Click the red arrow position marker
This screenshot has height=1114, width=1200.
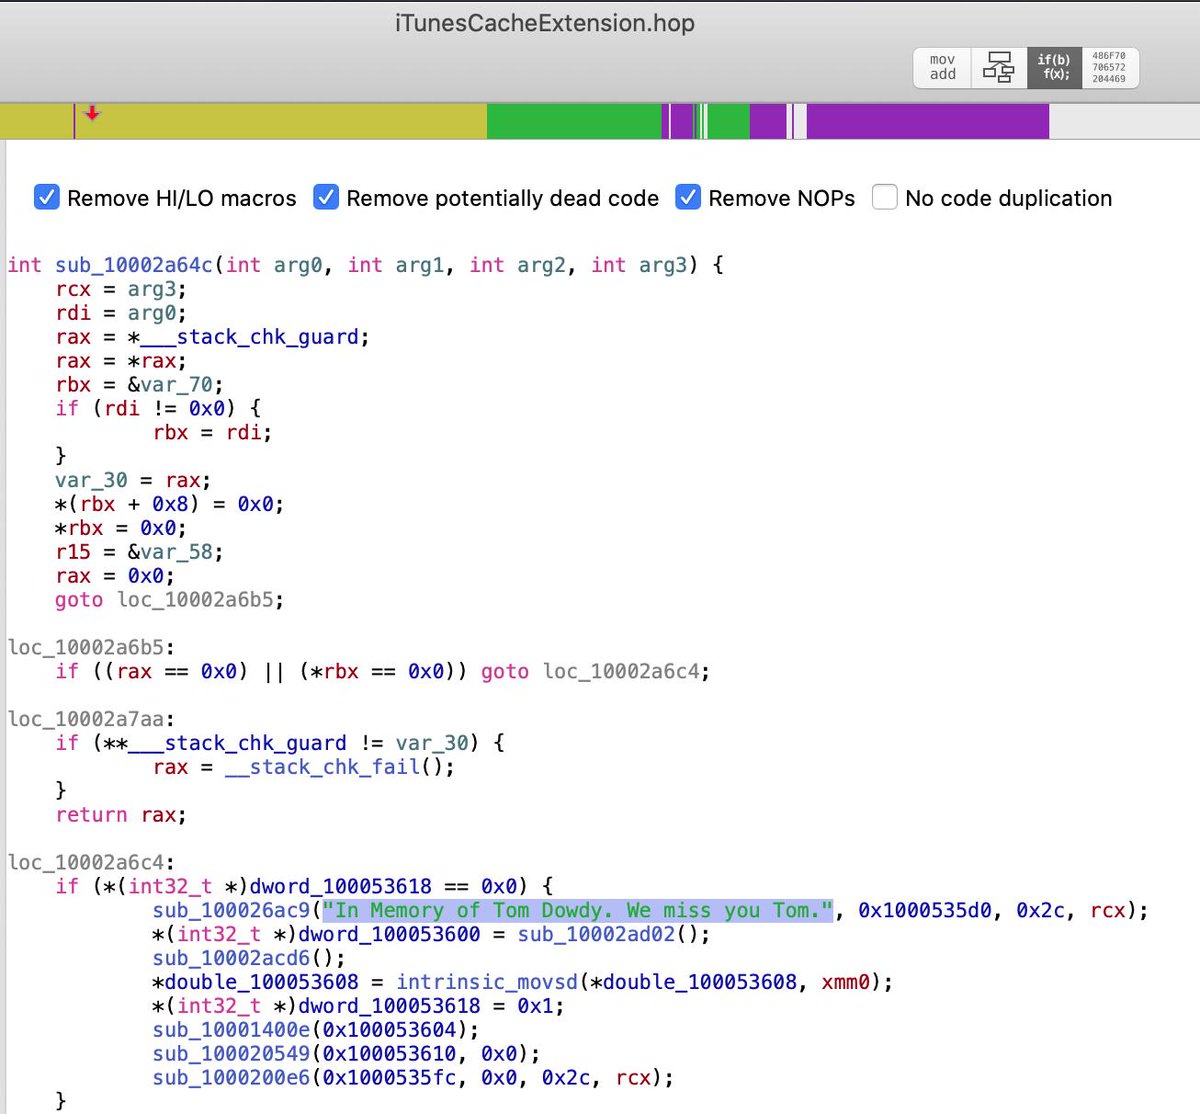point(92,113)
